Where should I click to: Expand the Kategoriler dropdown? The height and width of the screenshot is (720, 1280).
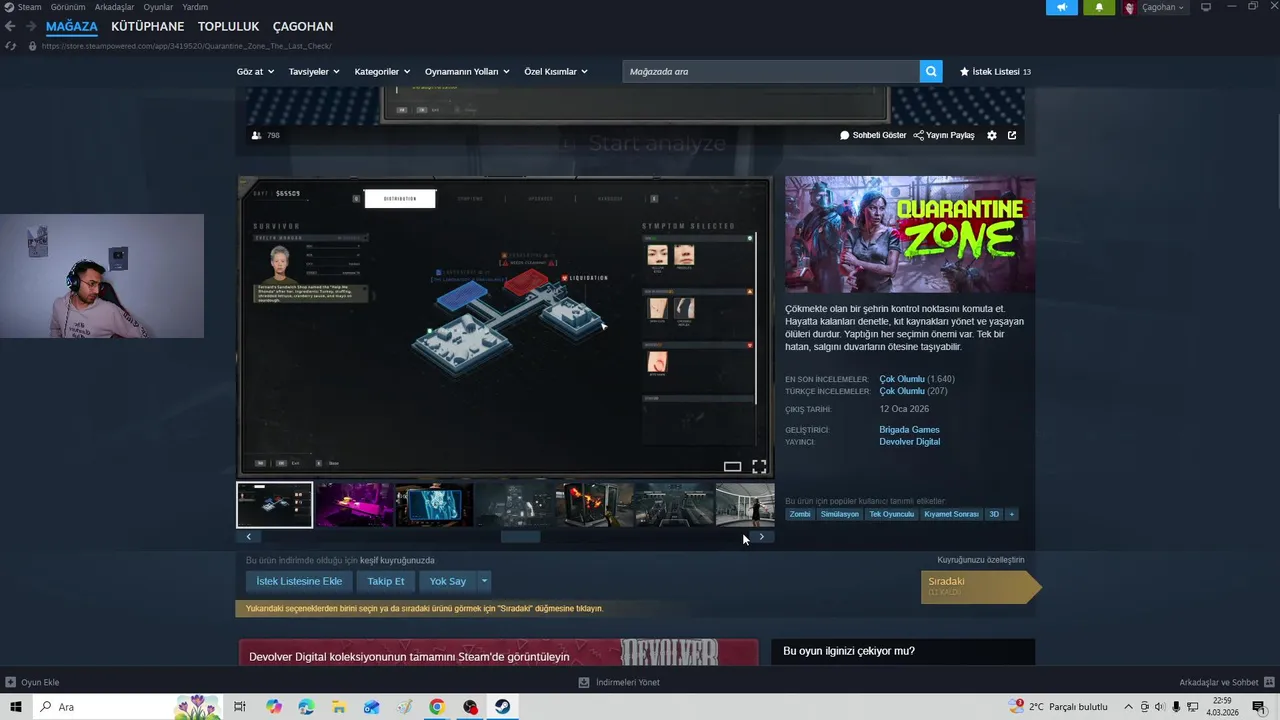tap(382, 72)
